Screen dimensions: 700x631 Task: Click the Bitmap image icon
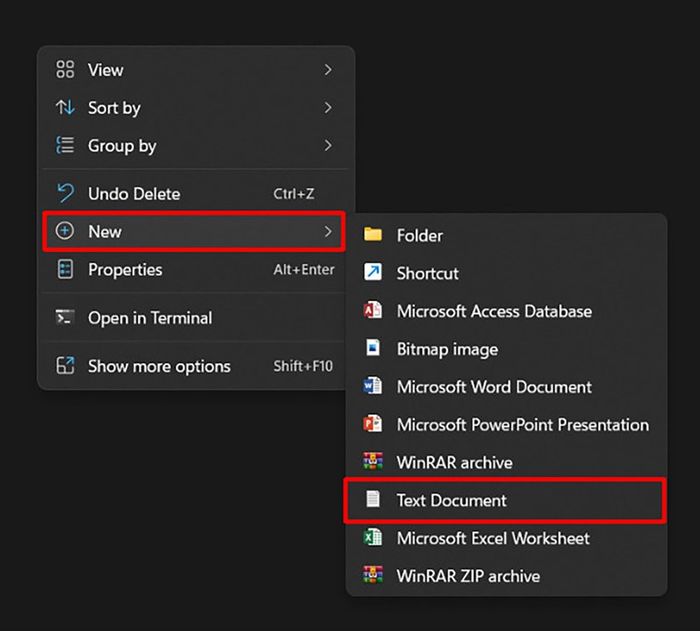point(373,348)
